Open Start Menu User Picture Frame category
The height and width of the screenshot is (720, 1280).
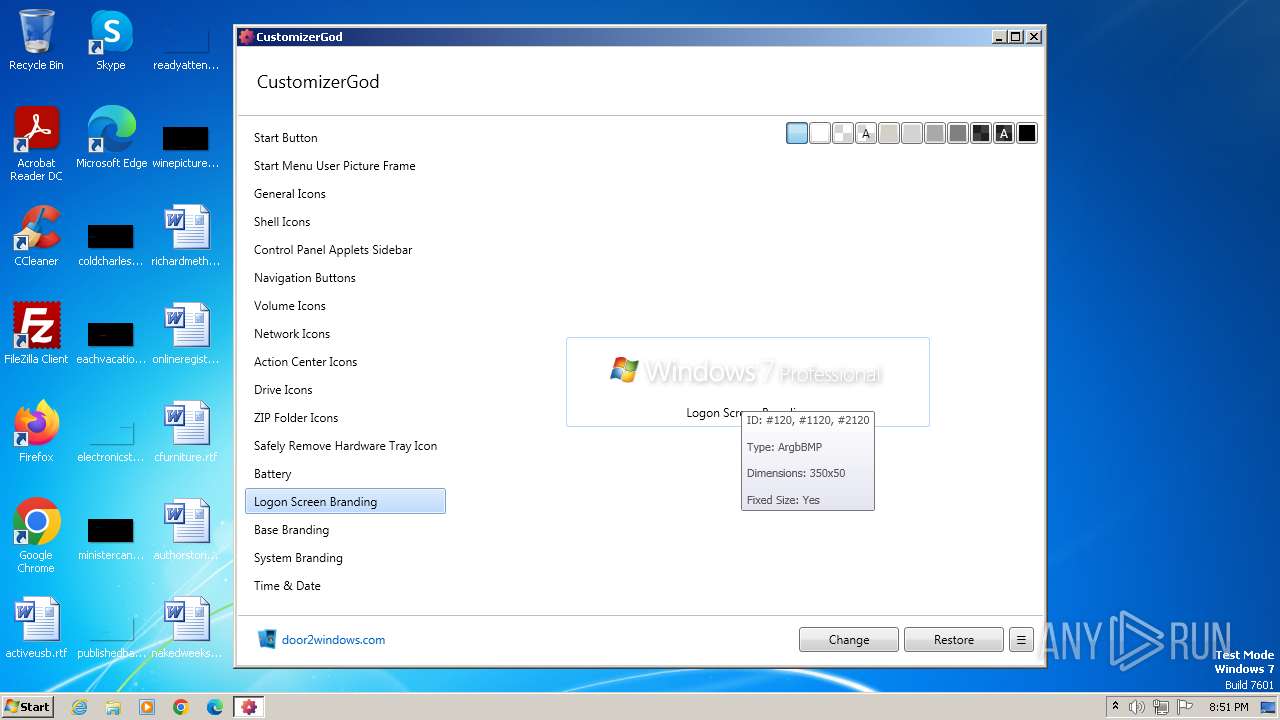345,166
